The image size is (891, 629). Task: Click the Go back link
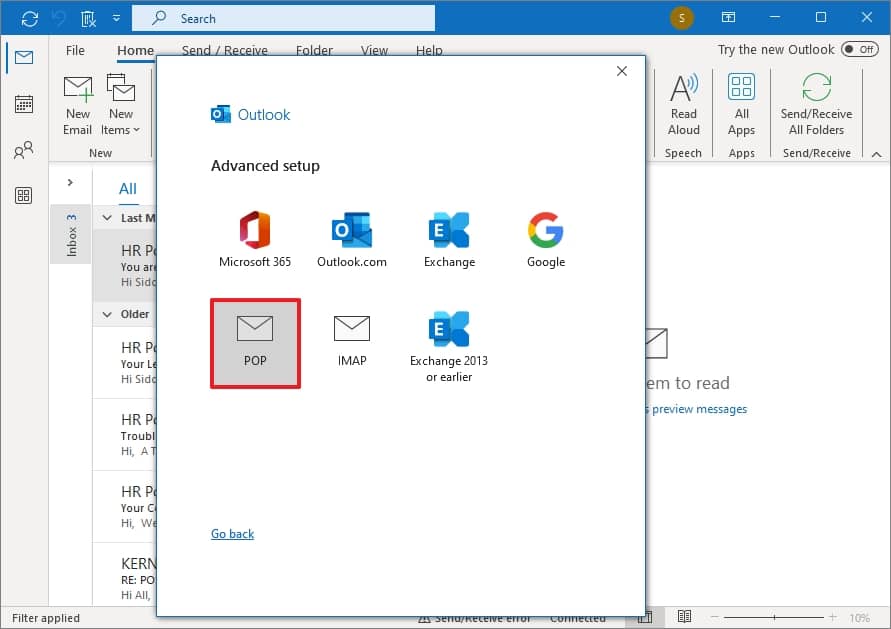coord(232,534)
